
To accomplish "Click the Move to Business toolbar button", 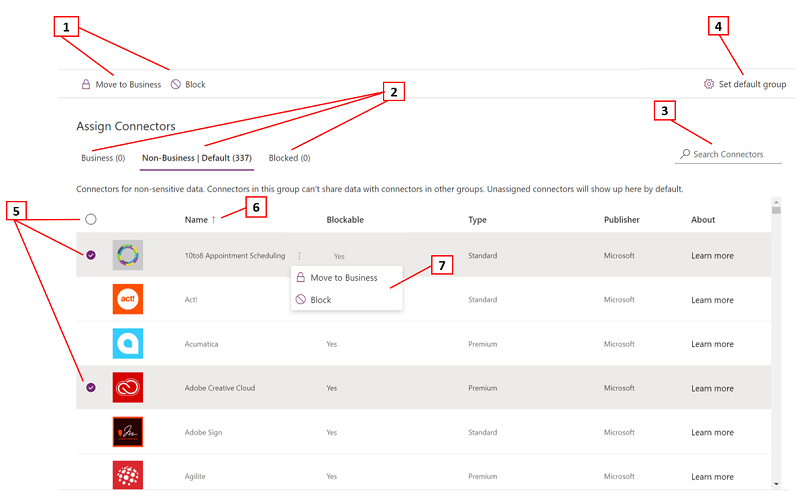I will (x=121, y=84).
